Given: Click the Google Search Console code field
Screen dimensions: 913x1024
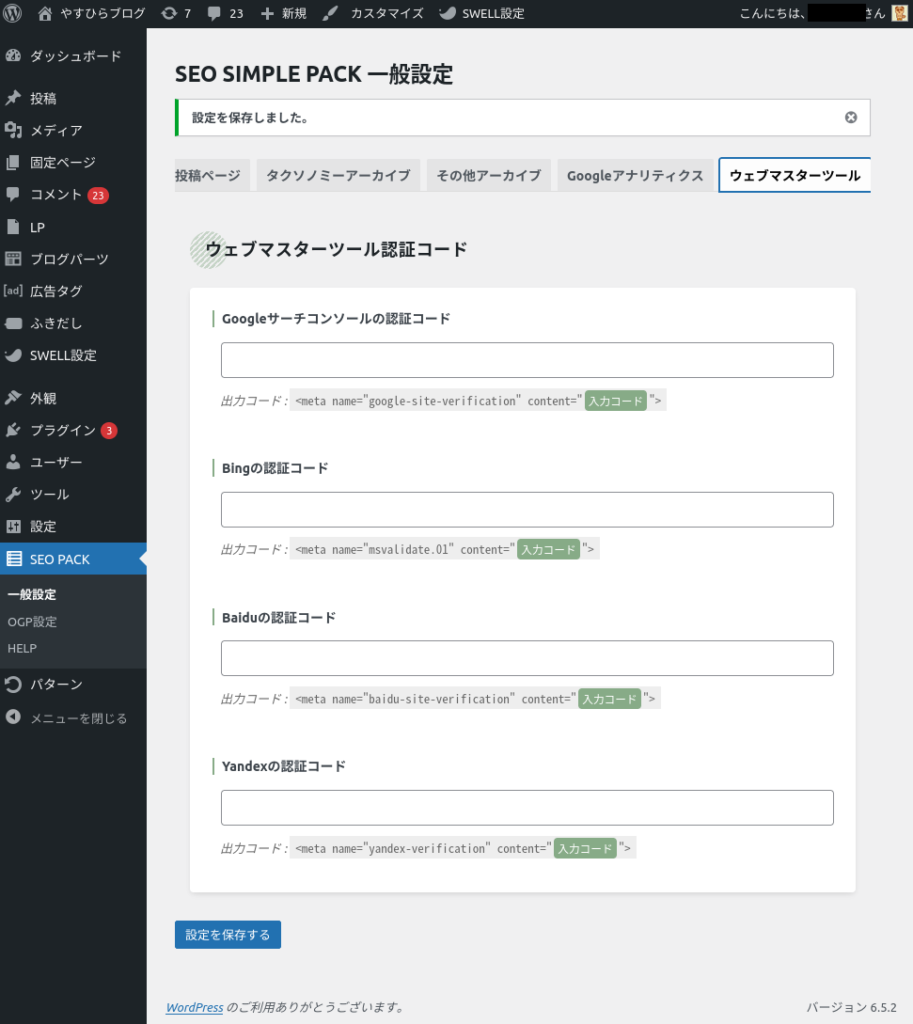Looking at the screenshot, I should (527, 360).
